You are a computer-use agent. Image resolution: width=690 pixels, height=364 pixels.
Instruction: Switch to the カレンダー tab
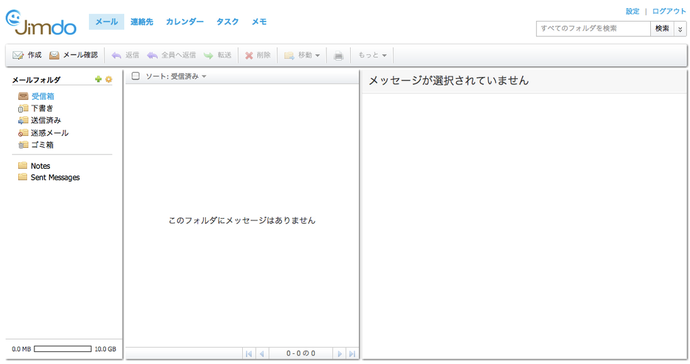(x=185, y=22)
